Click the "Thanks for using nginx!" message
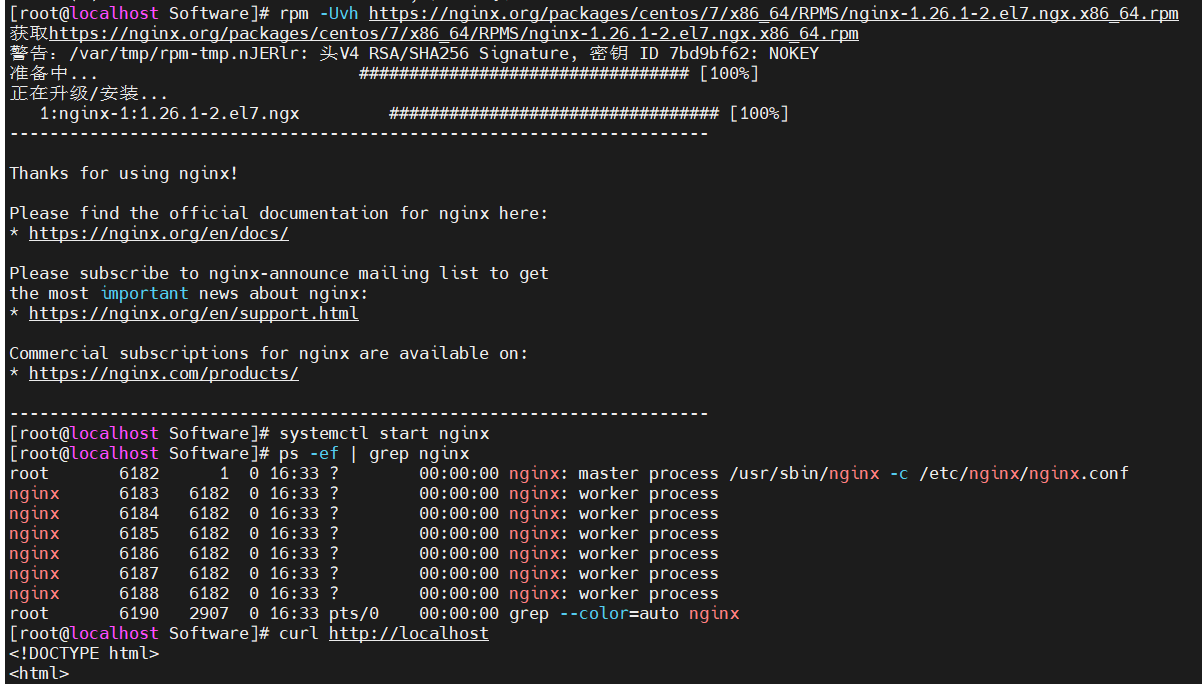Screen dimensions: 1202x684 click(x=124, y=174)
